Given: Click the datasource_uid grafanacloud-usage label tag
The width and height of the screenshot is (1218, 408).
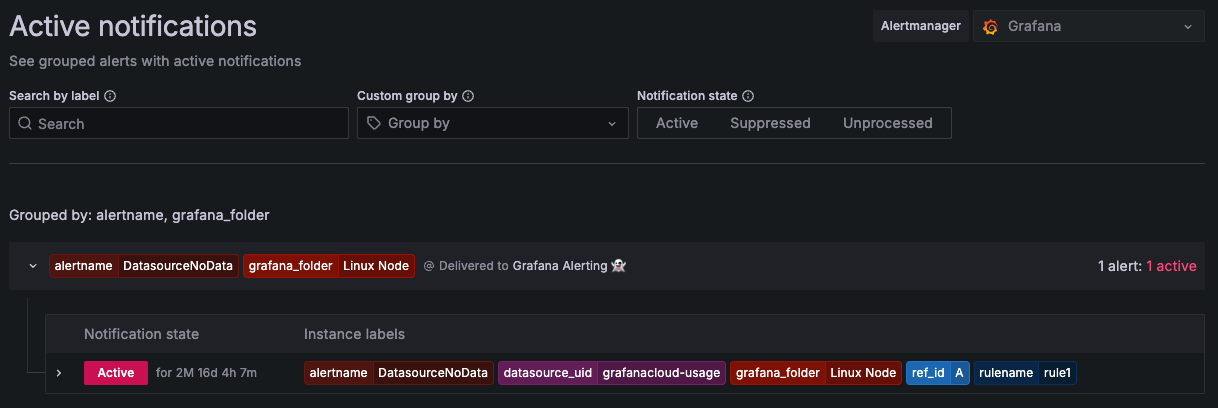Looking at the screenshot, I should pyautogui.click(x=612, y=373).
